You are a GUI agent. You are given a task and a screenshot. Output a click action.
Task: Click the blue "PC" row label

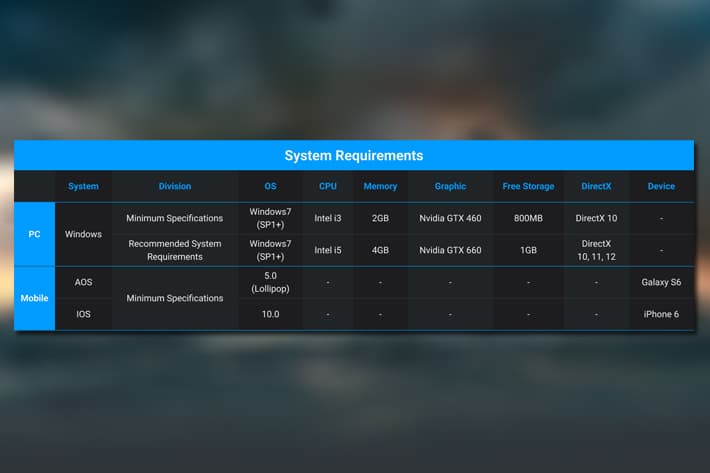click(x=34, y=234)
